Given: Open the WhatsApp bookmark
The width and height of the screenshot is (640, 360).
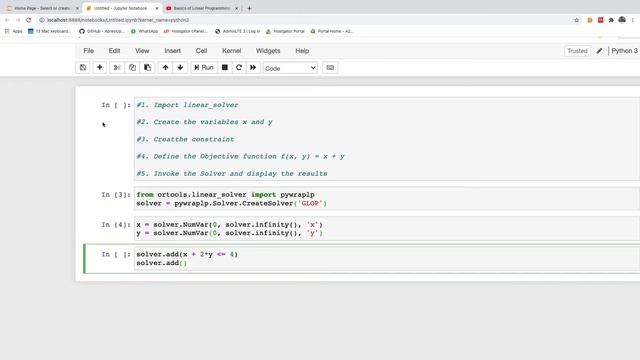Looking at the screenshot, I should coord(144,31).
